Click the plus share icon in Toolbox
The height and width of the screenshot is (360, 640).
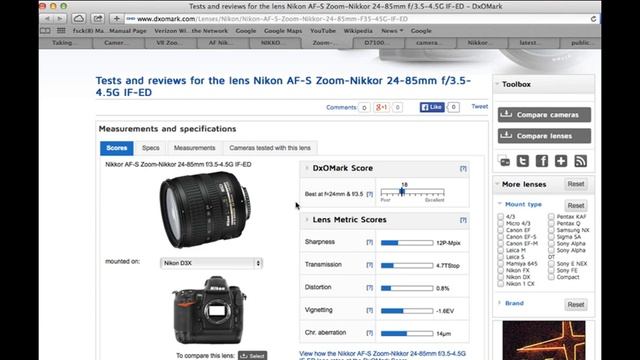coord(561,161)
